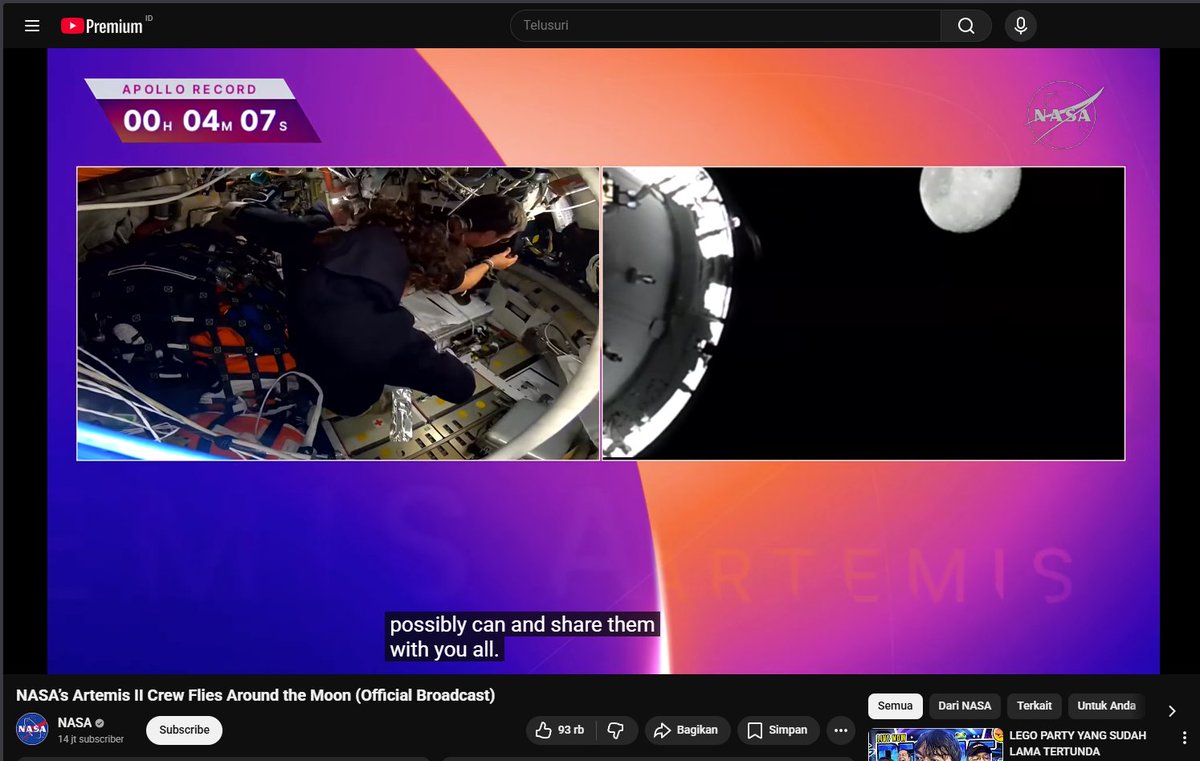
Task: Dislike the video with thumbs down
Action: pos(616,730)
